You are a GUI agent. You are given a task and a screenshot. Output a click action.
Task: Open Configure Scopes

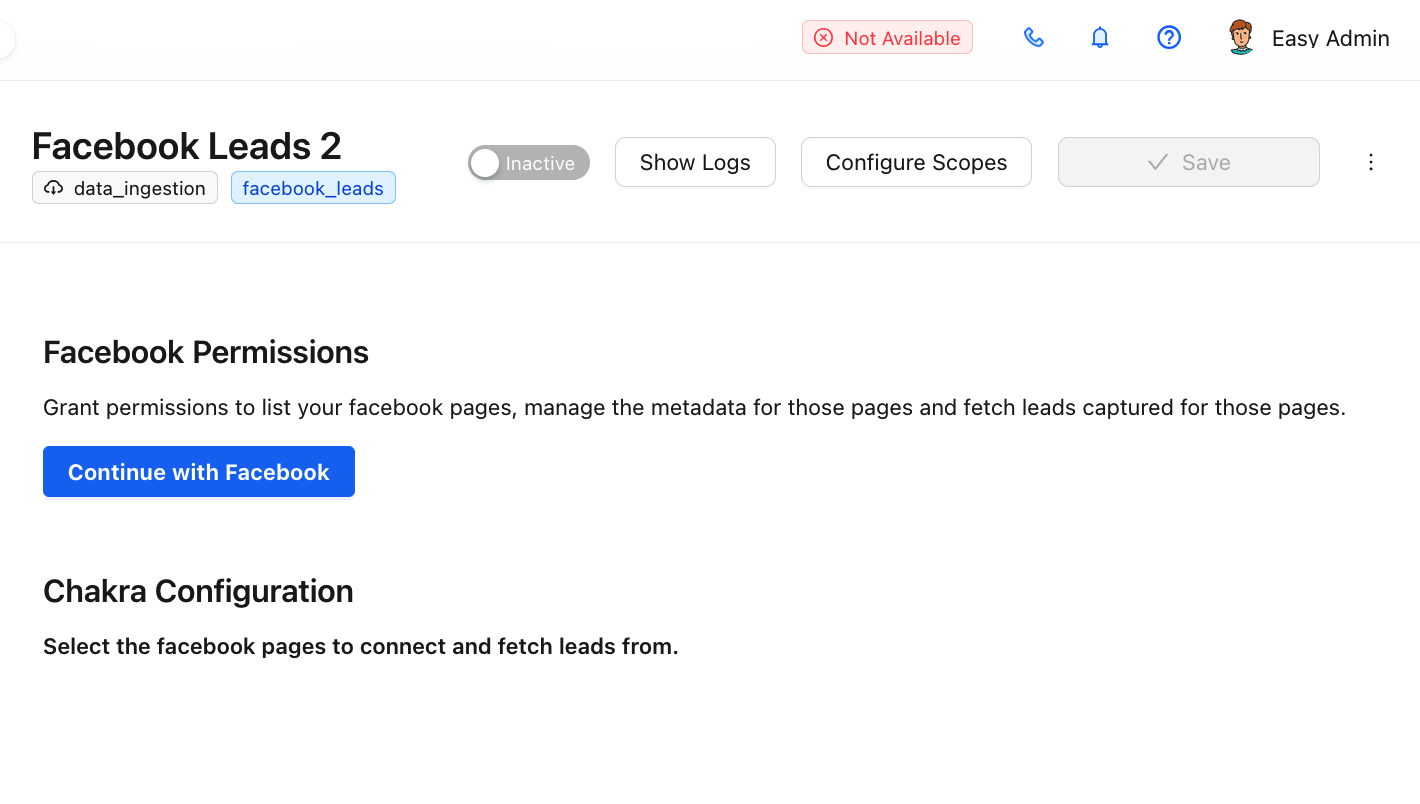[916, 162]
